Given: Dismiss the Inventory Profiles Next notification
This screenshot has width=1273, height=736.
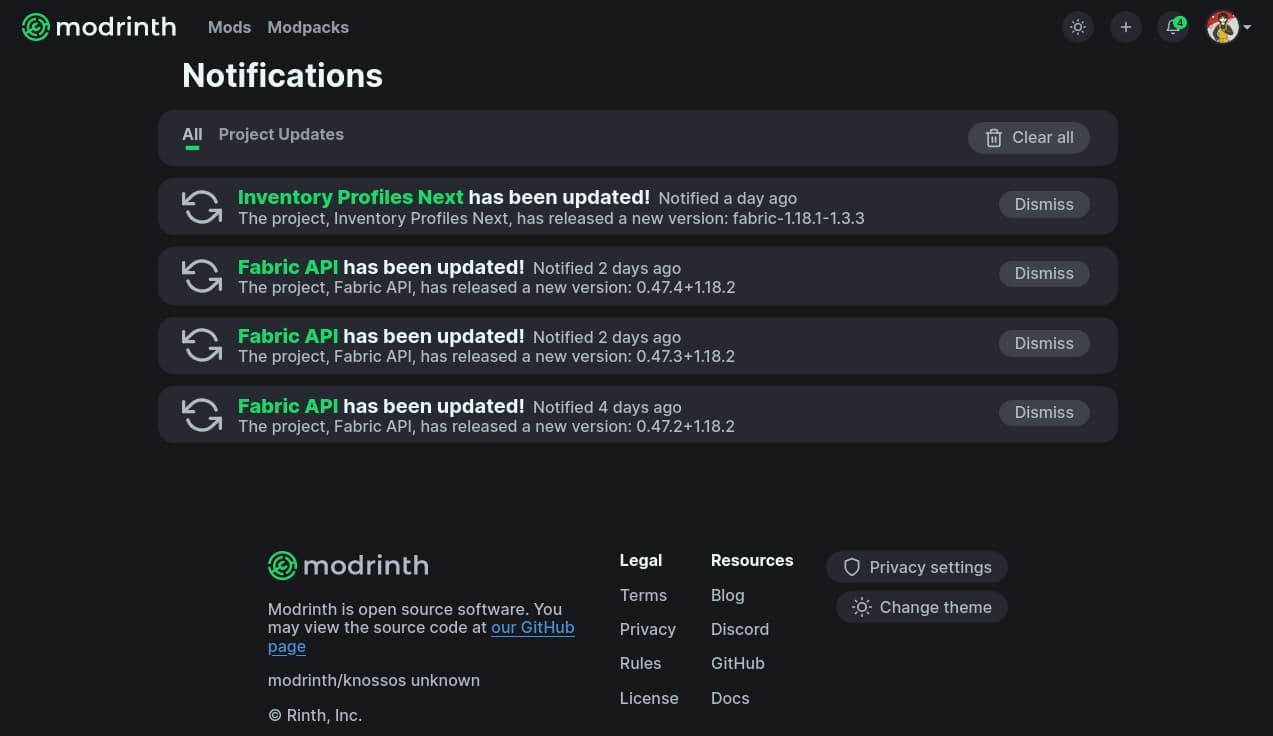Looking at the screenshot, I should click(x=1043, y=204).
